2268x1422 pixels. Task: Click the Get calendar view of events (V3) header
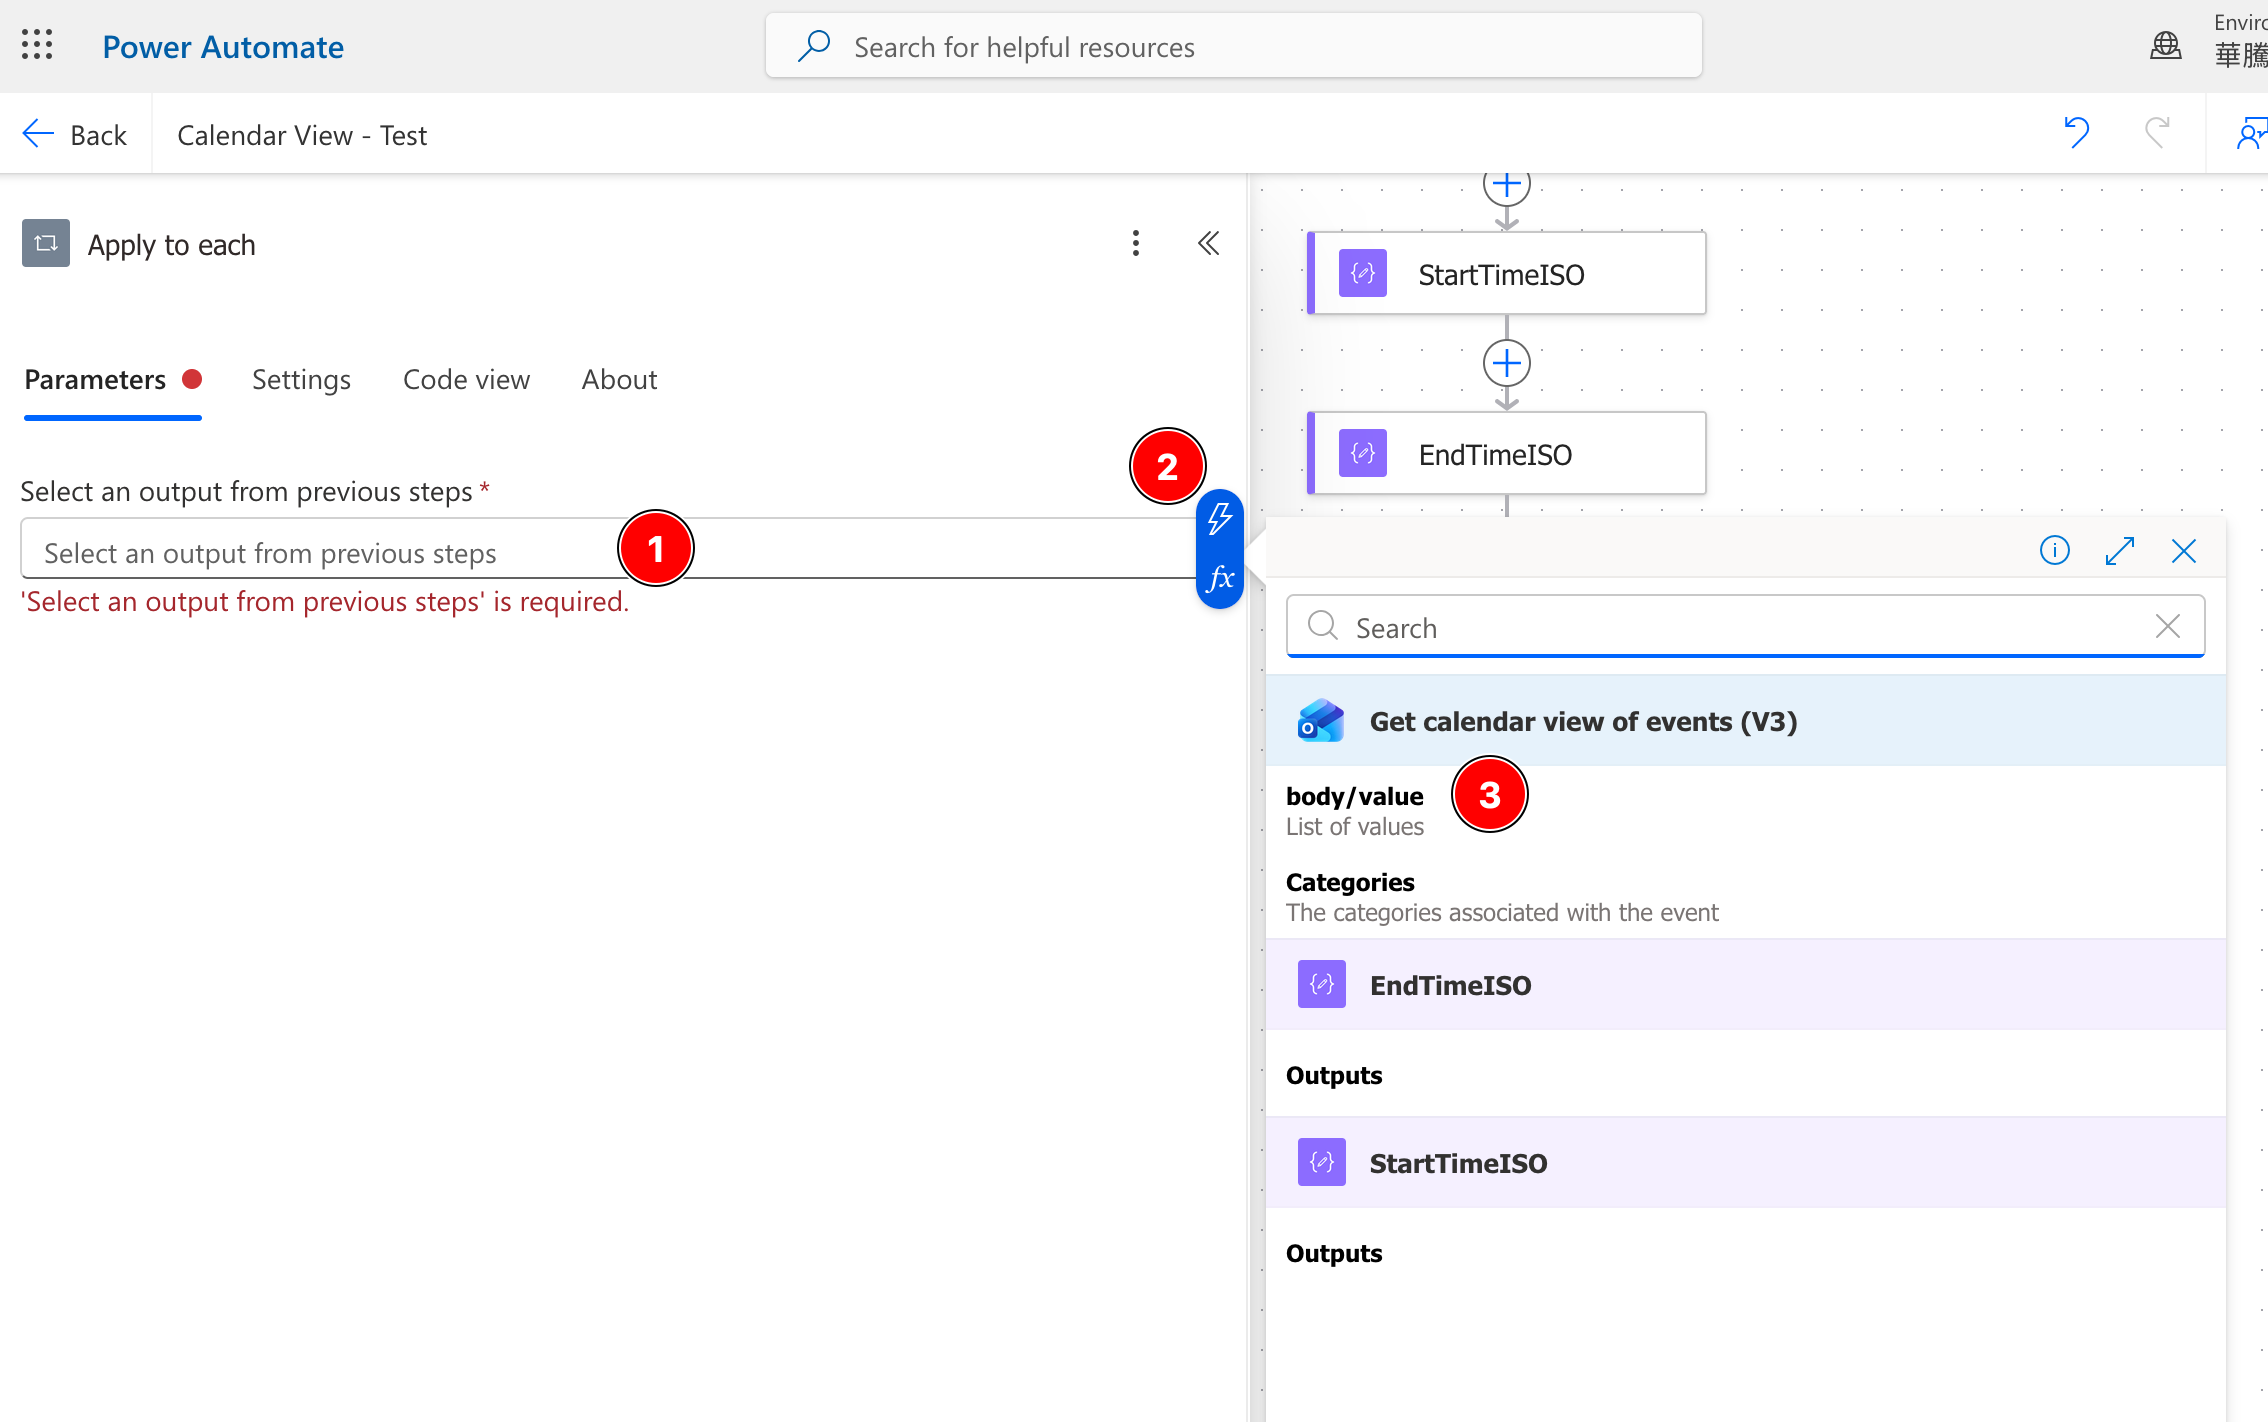pyautogui.click(x=1746, y=721)
